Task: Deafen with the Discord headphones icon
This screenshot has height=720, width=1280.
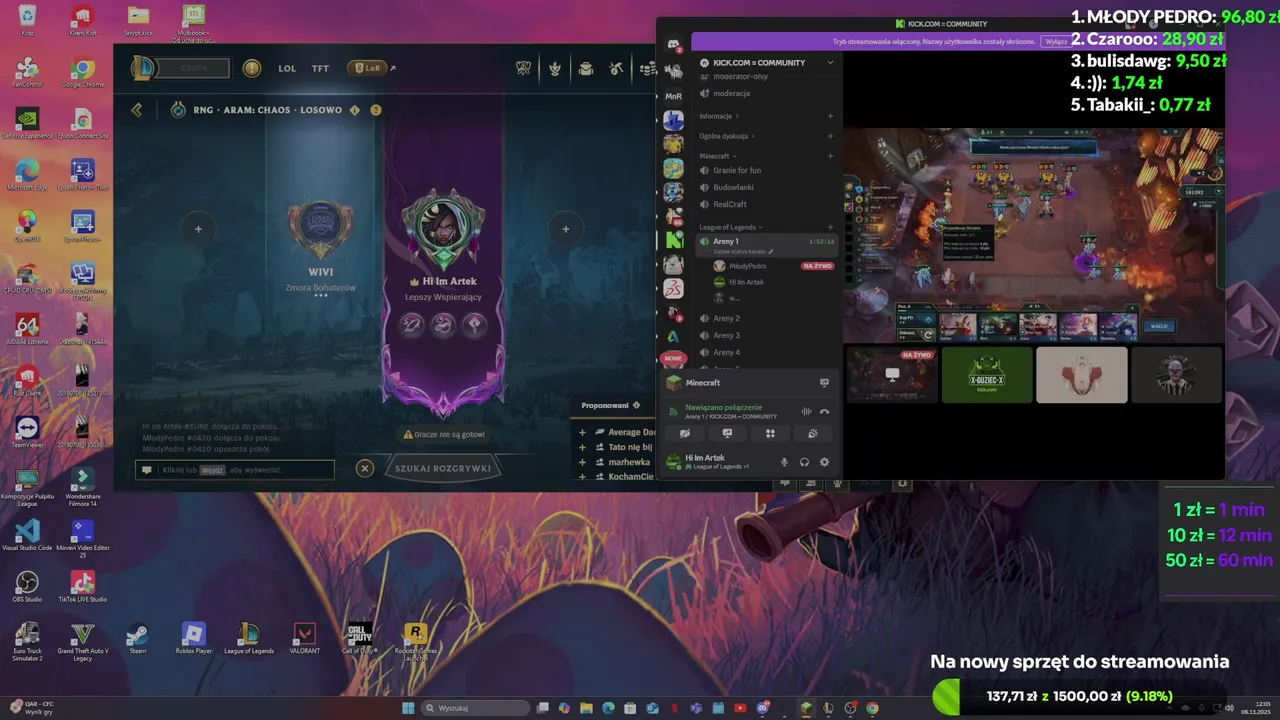Action: click(x=804, y=462)
